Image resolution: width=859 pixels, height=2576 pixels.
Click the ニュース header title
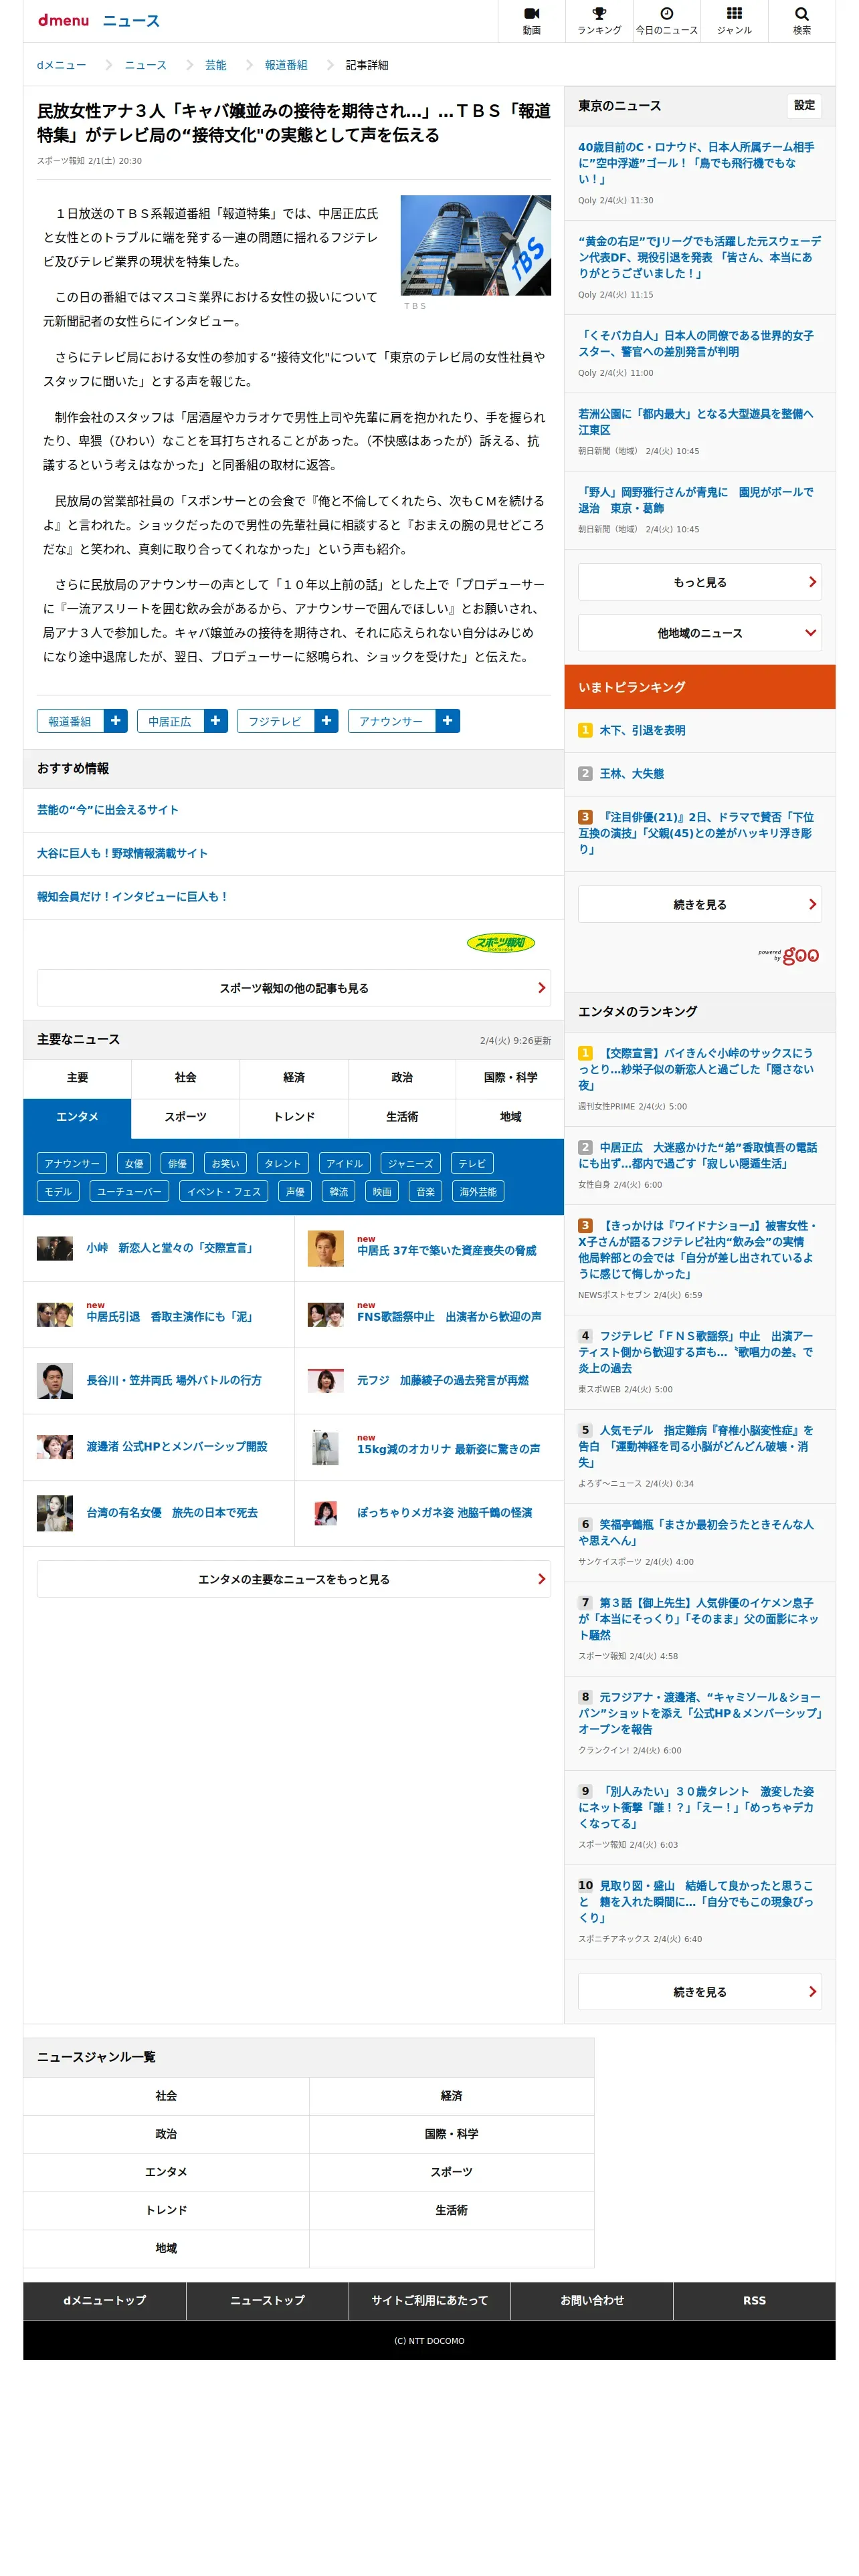(130, 20)
